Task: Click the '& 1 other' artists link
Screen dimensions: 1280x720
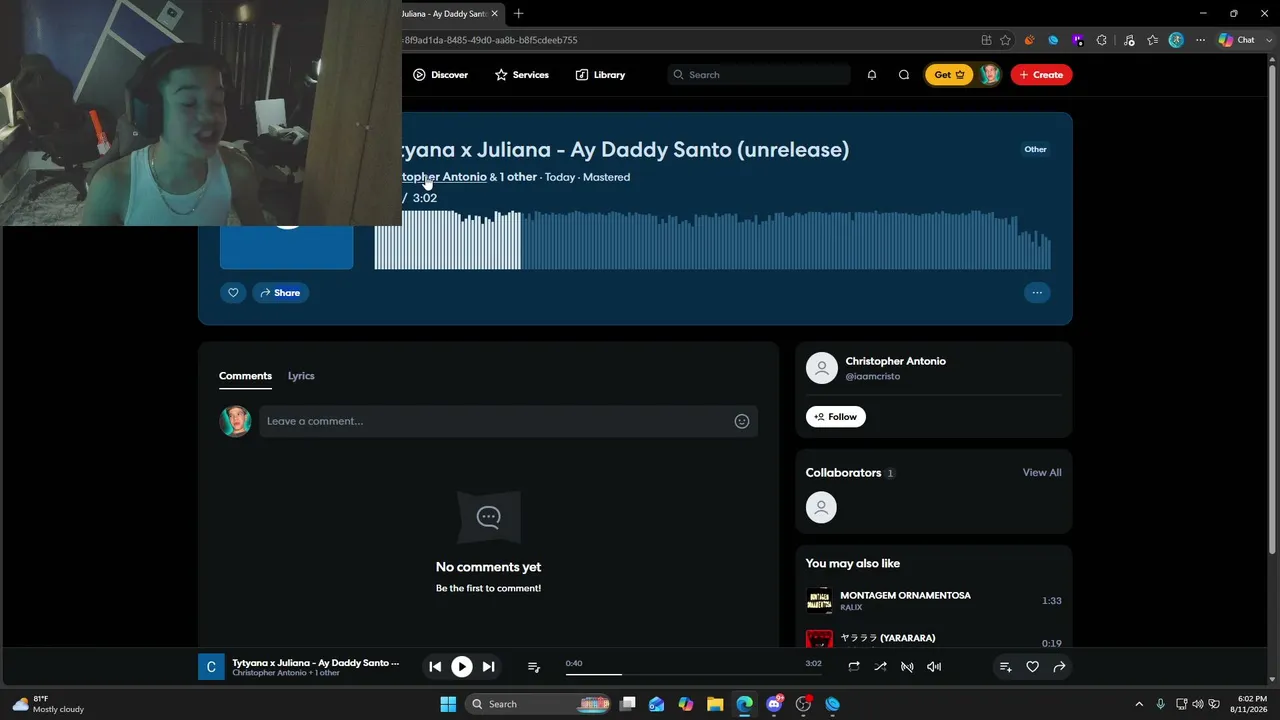Action: (x=513, y=177)
